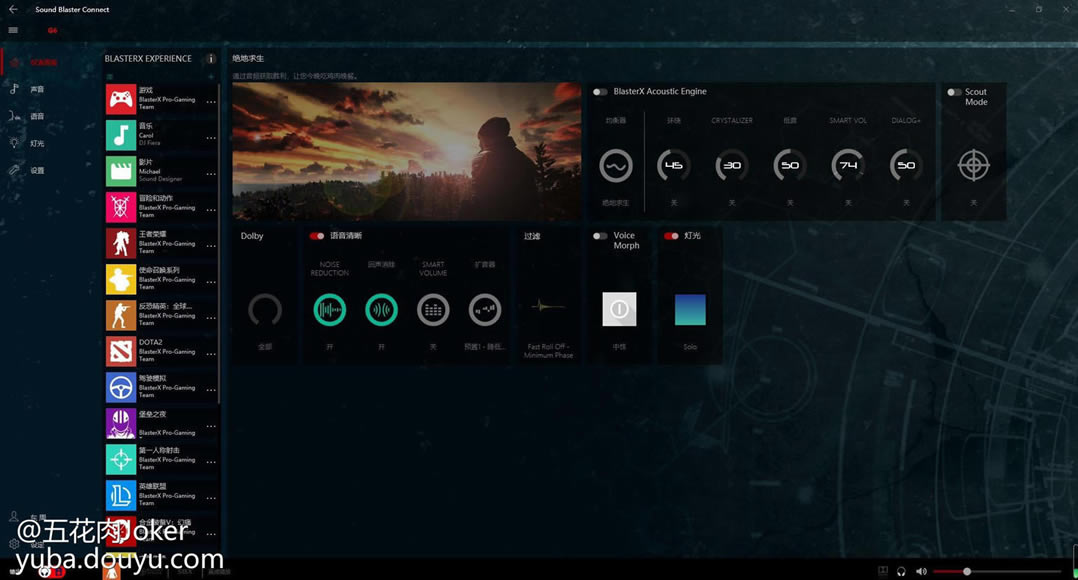This screenshot has height=580, width=1078.
Task: Click the PUBG 绝地求生 banner image
Action: (406, 152)
